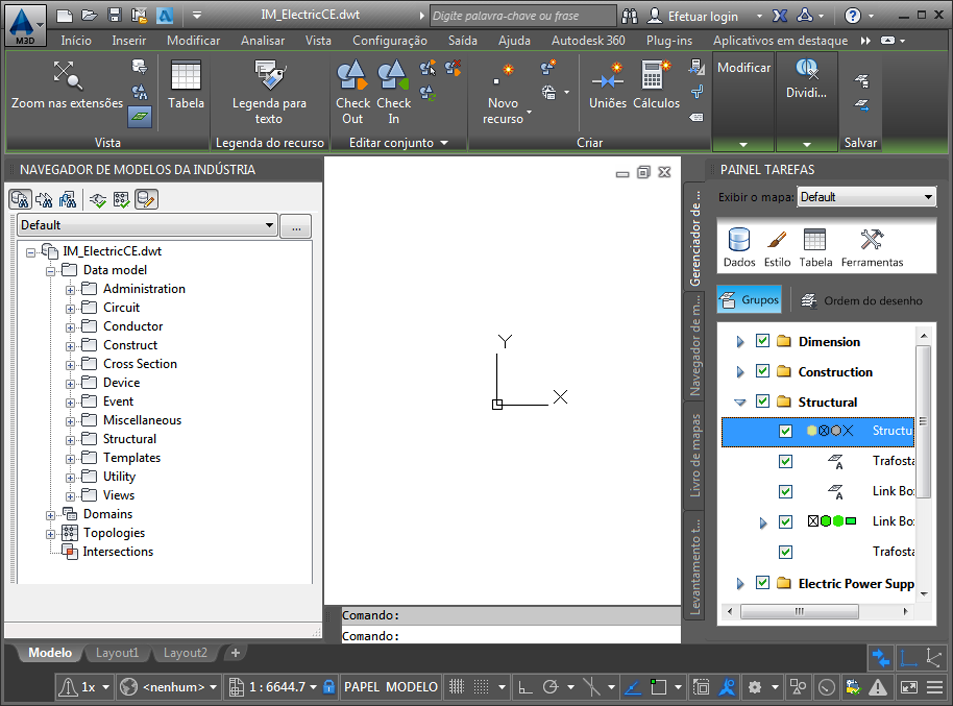Viewport: 953px width, 706px height.
Task: Click the workspace gear icon in status bar
Action: [x=754, y=687]
